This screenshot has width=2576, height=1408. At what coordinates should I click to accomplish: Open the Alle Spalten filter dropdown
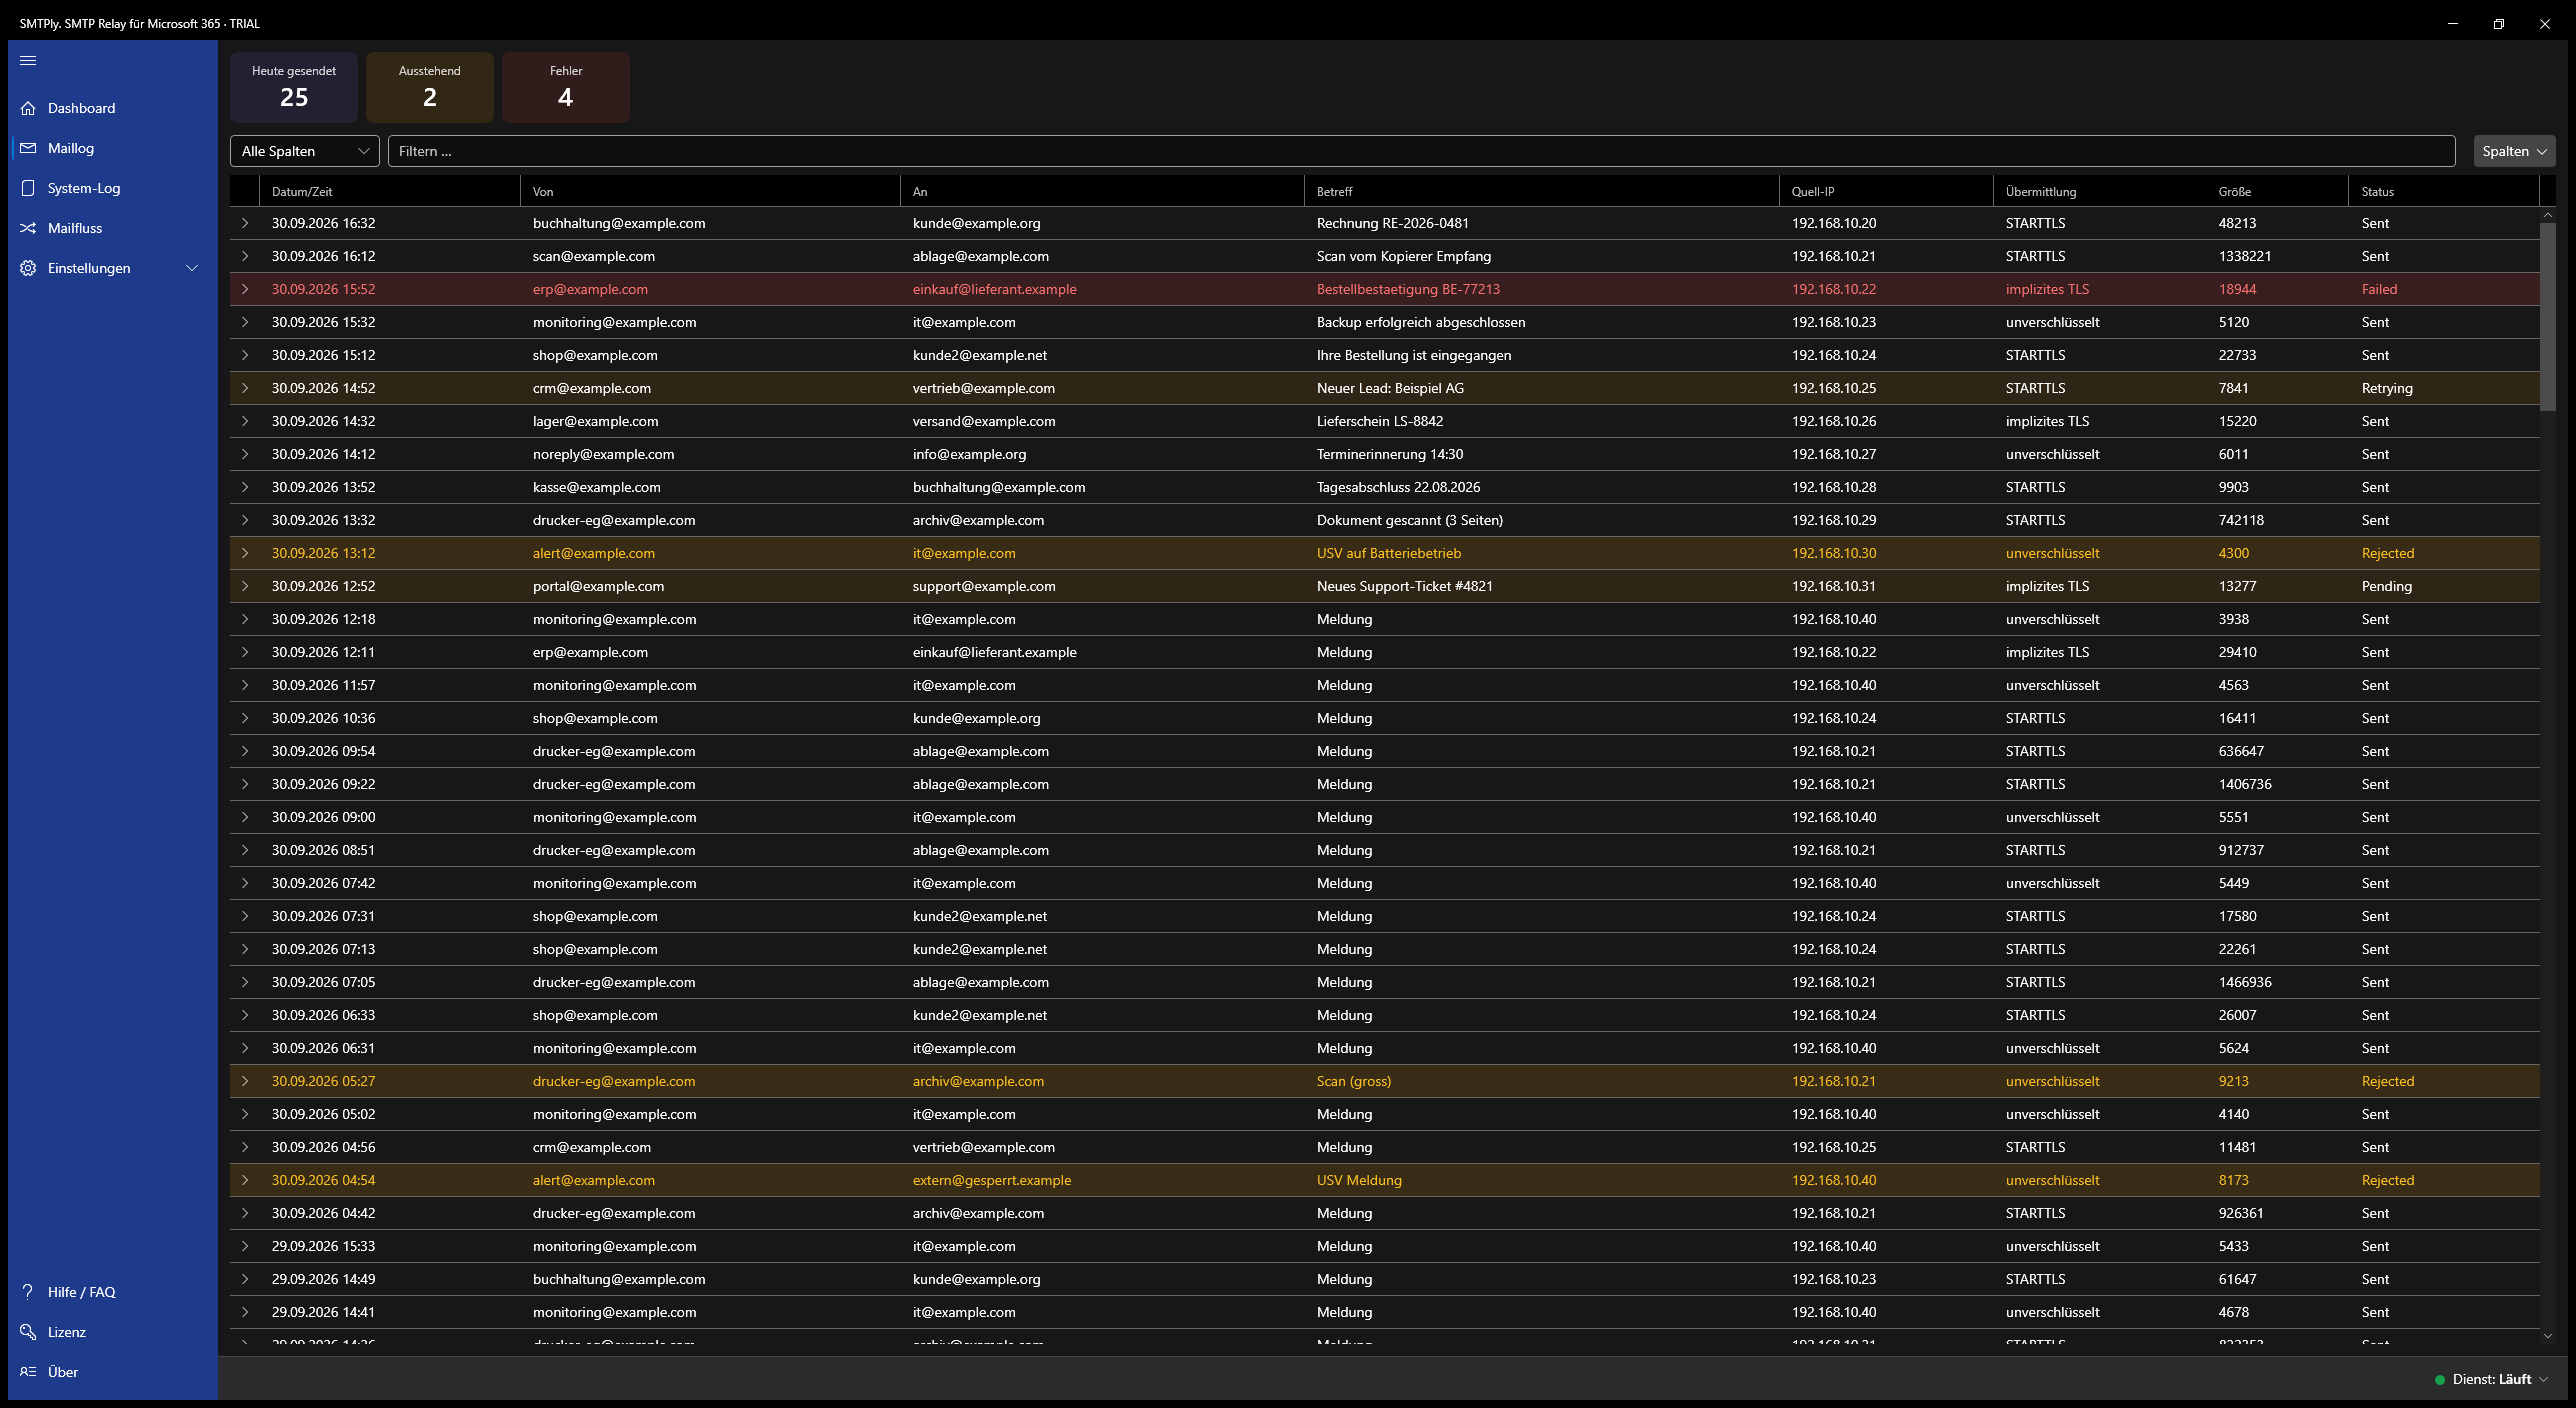305,151
